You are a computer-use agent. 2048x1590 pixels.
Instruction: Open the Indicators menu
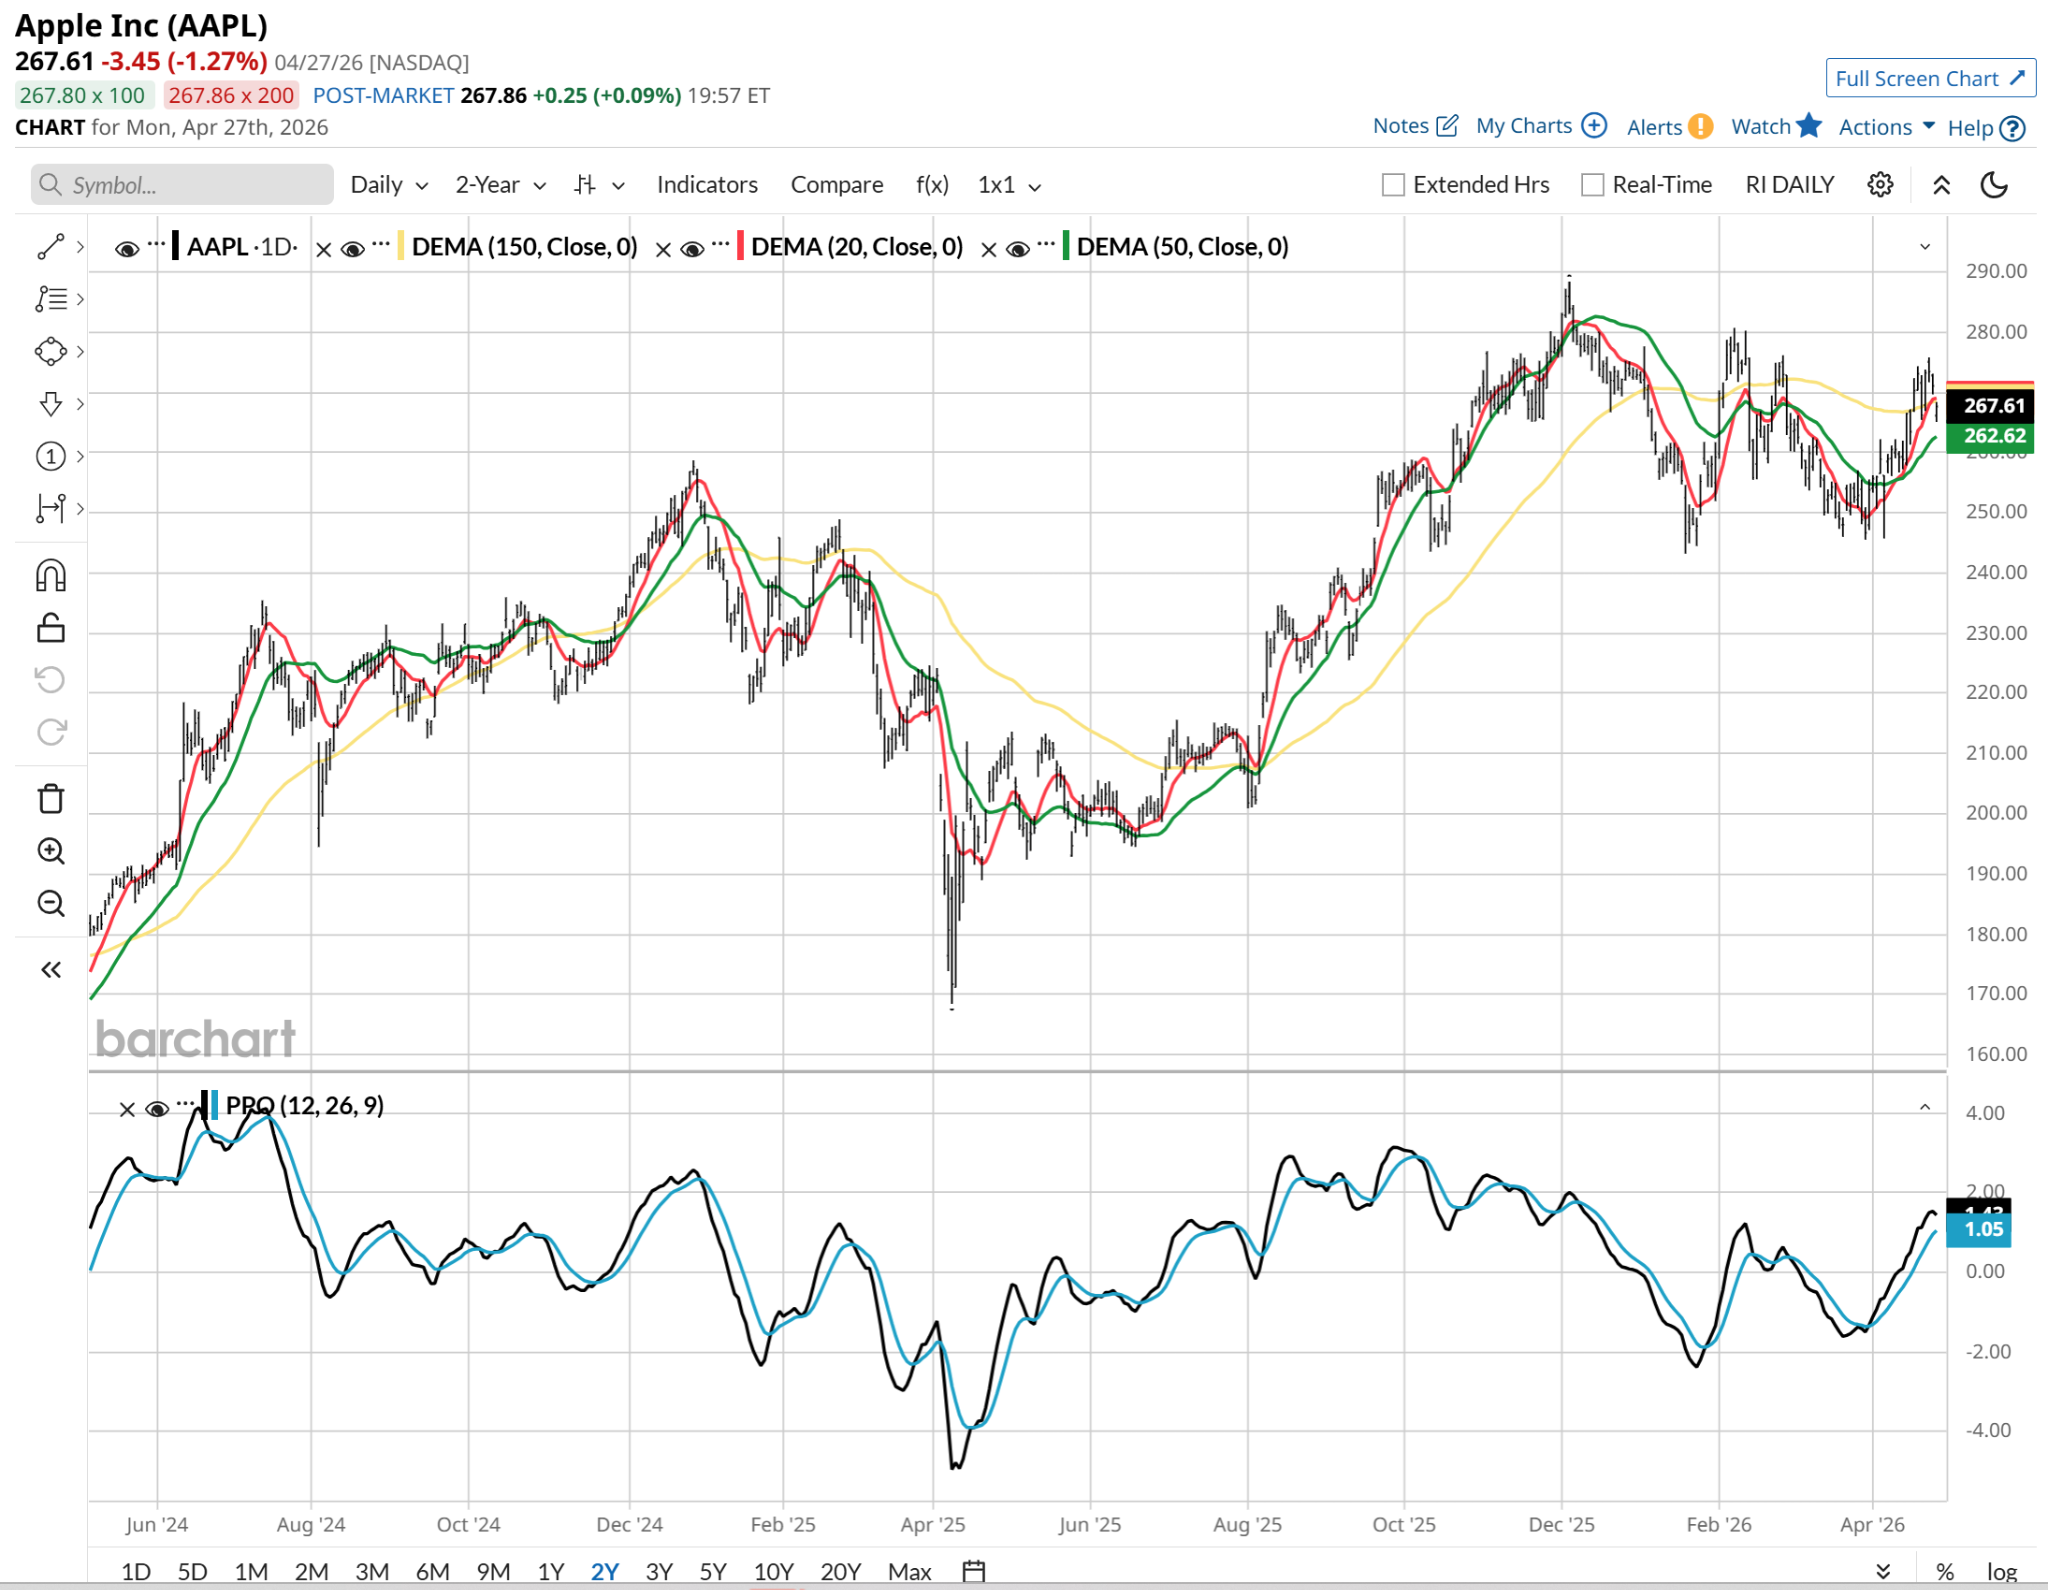tap(706, 185)
